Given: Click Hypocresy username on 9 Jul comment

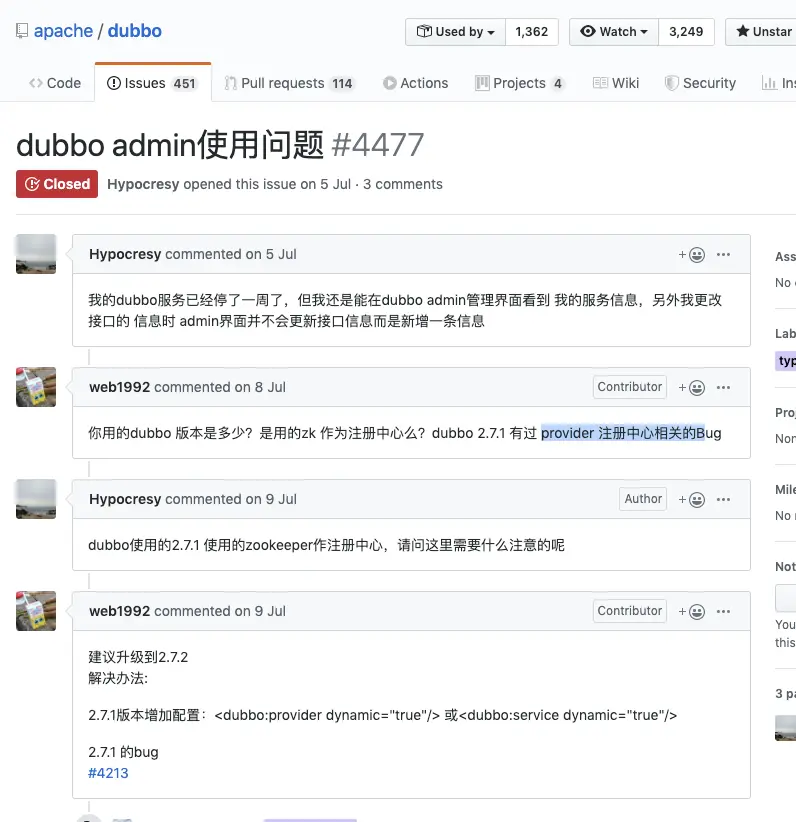Looking at the screenshot, I should point(125,499).
